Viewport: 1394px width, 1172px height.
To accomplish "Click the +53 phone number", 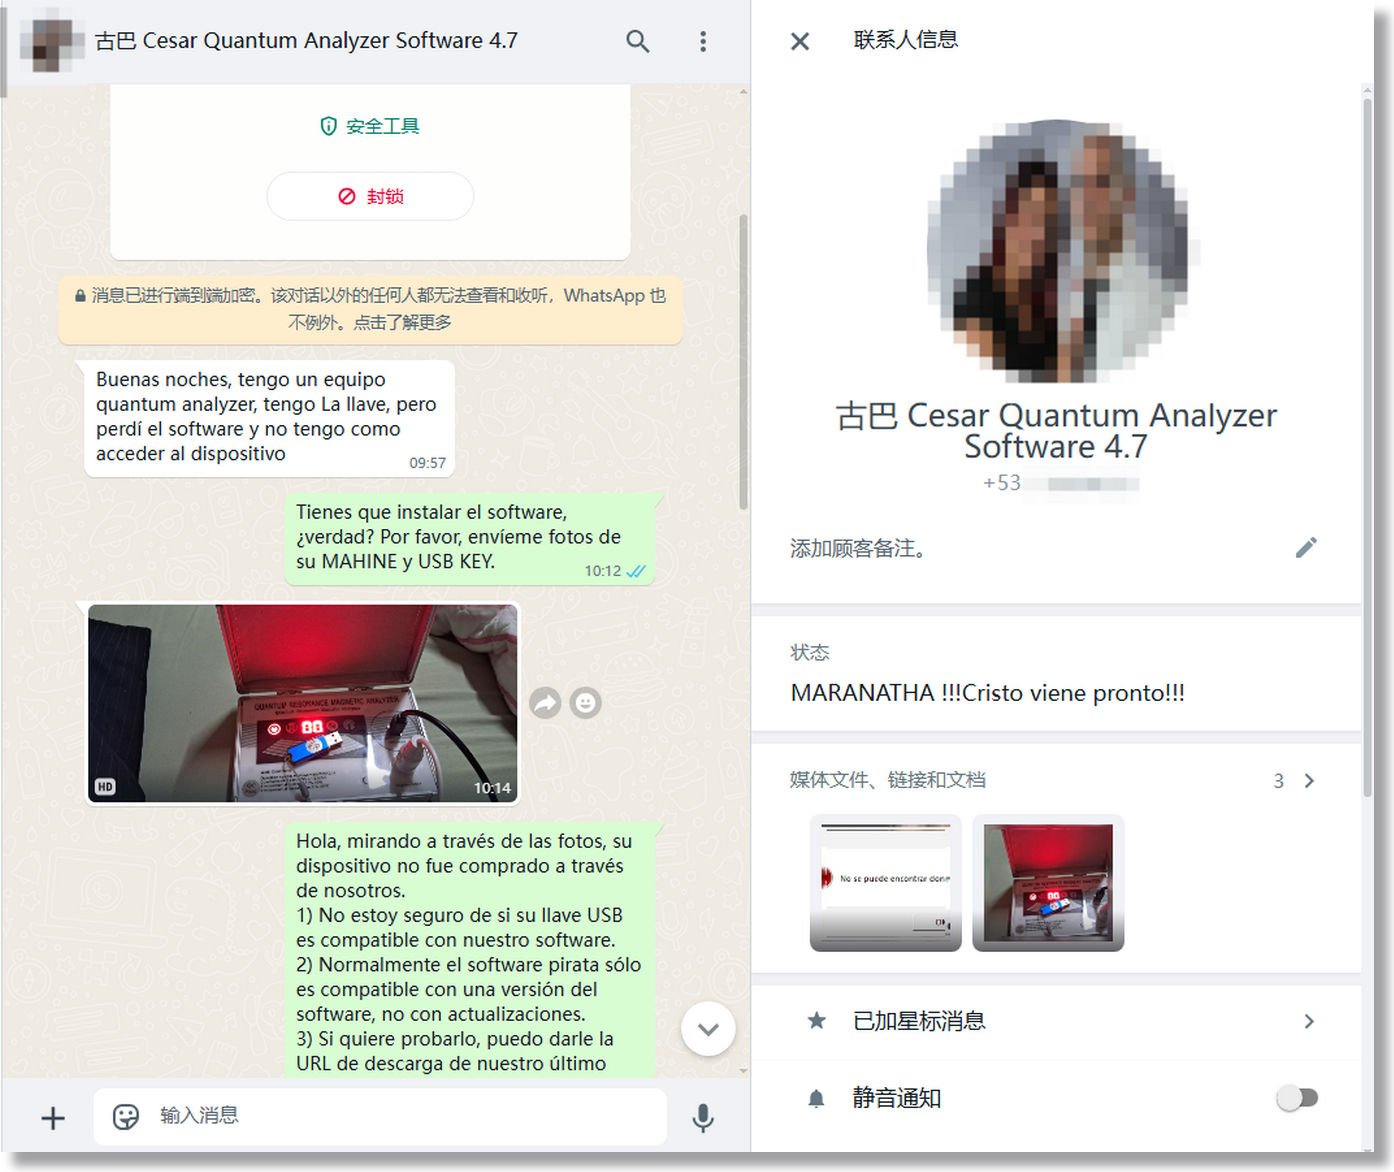I will (1060, 483).
